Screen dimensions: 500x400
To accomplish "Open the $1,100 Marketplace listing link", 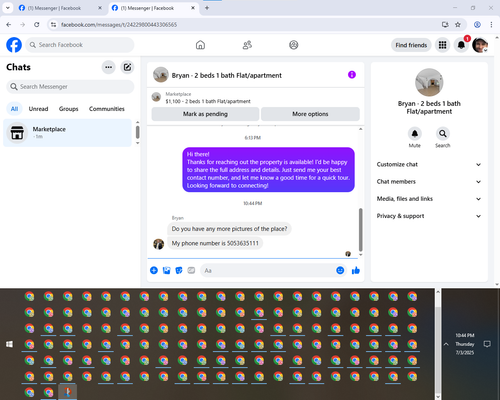I will [x=208, y=101].
